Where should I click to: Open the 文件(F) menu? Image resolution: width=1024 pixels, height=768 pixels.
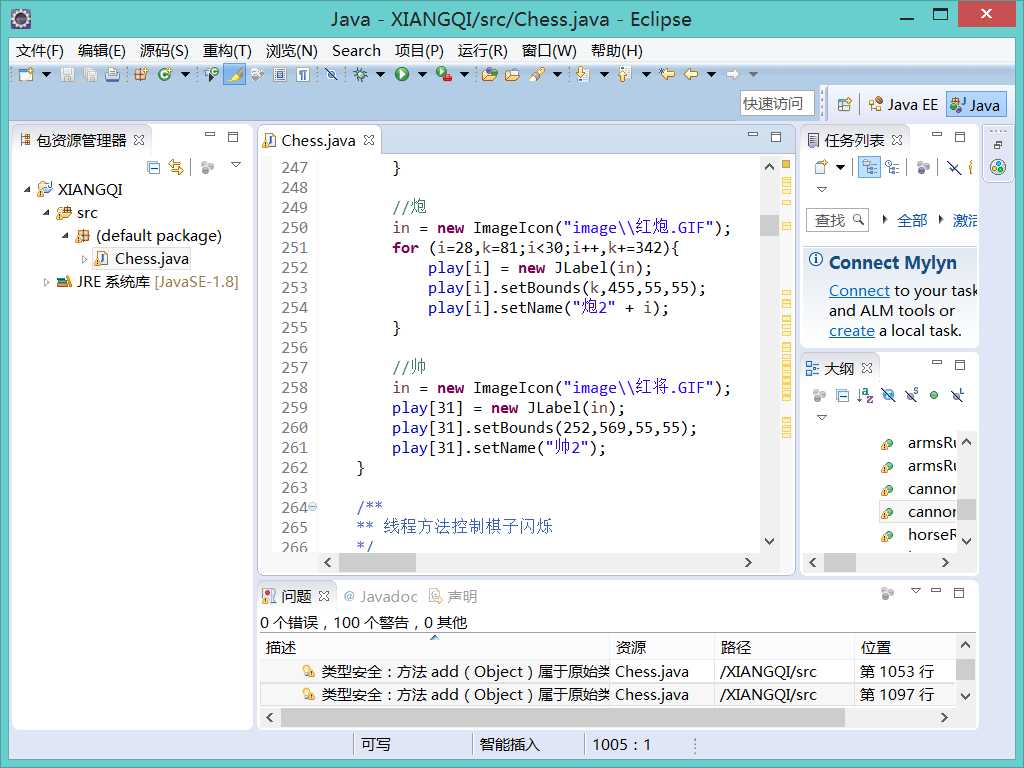coord(39,51)
